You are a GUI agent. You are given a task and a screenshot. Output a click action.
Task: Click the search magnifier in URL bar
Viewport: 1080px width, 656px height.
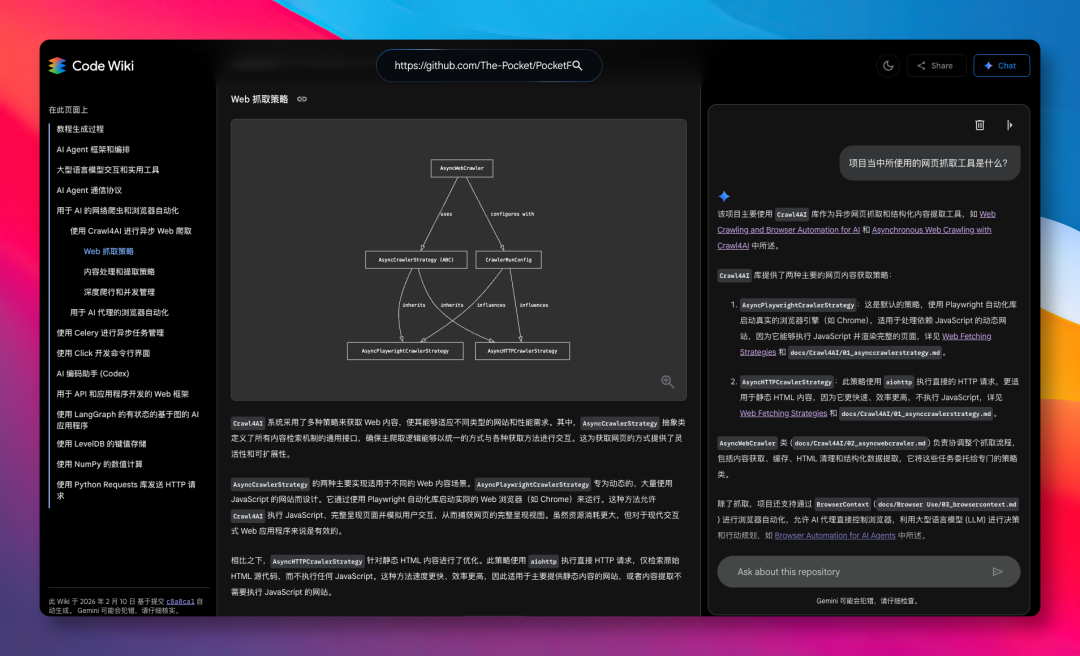(x=577, y=65)
